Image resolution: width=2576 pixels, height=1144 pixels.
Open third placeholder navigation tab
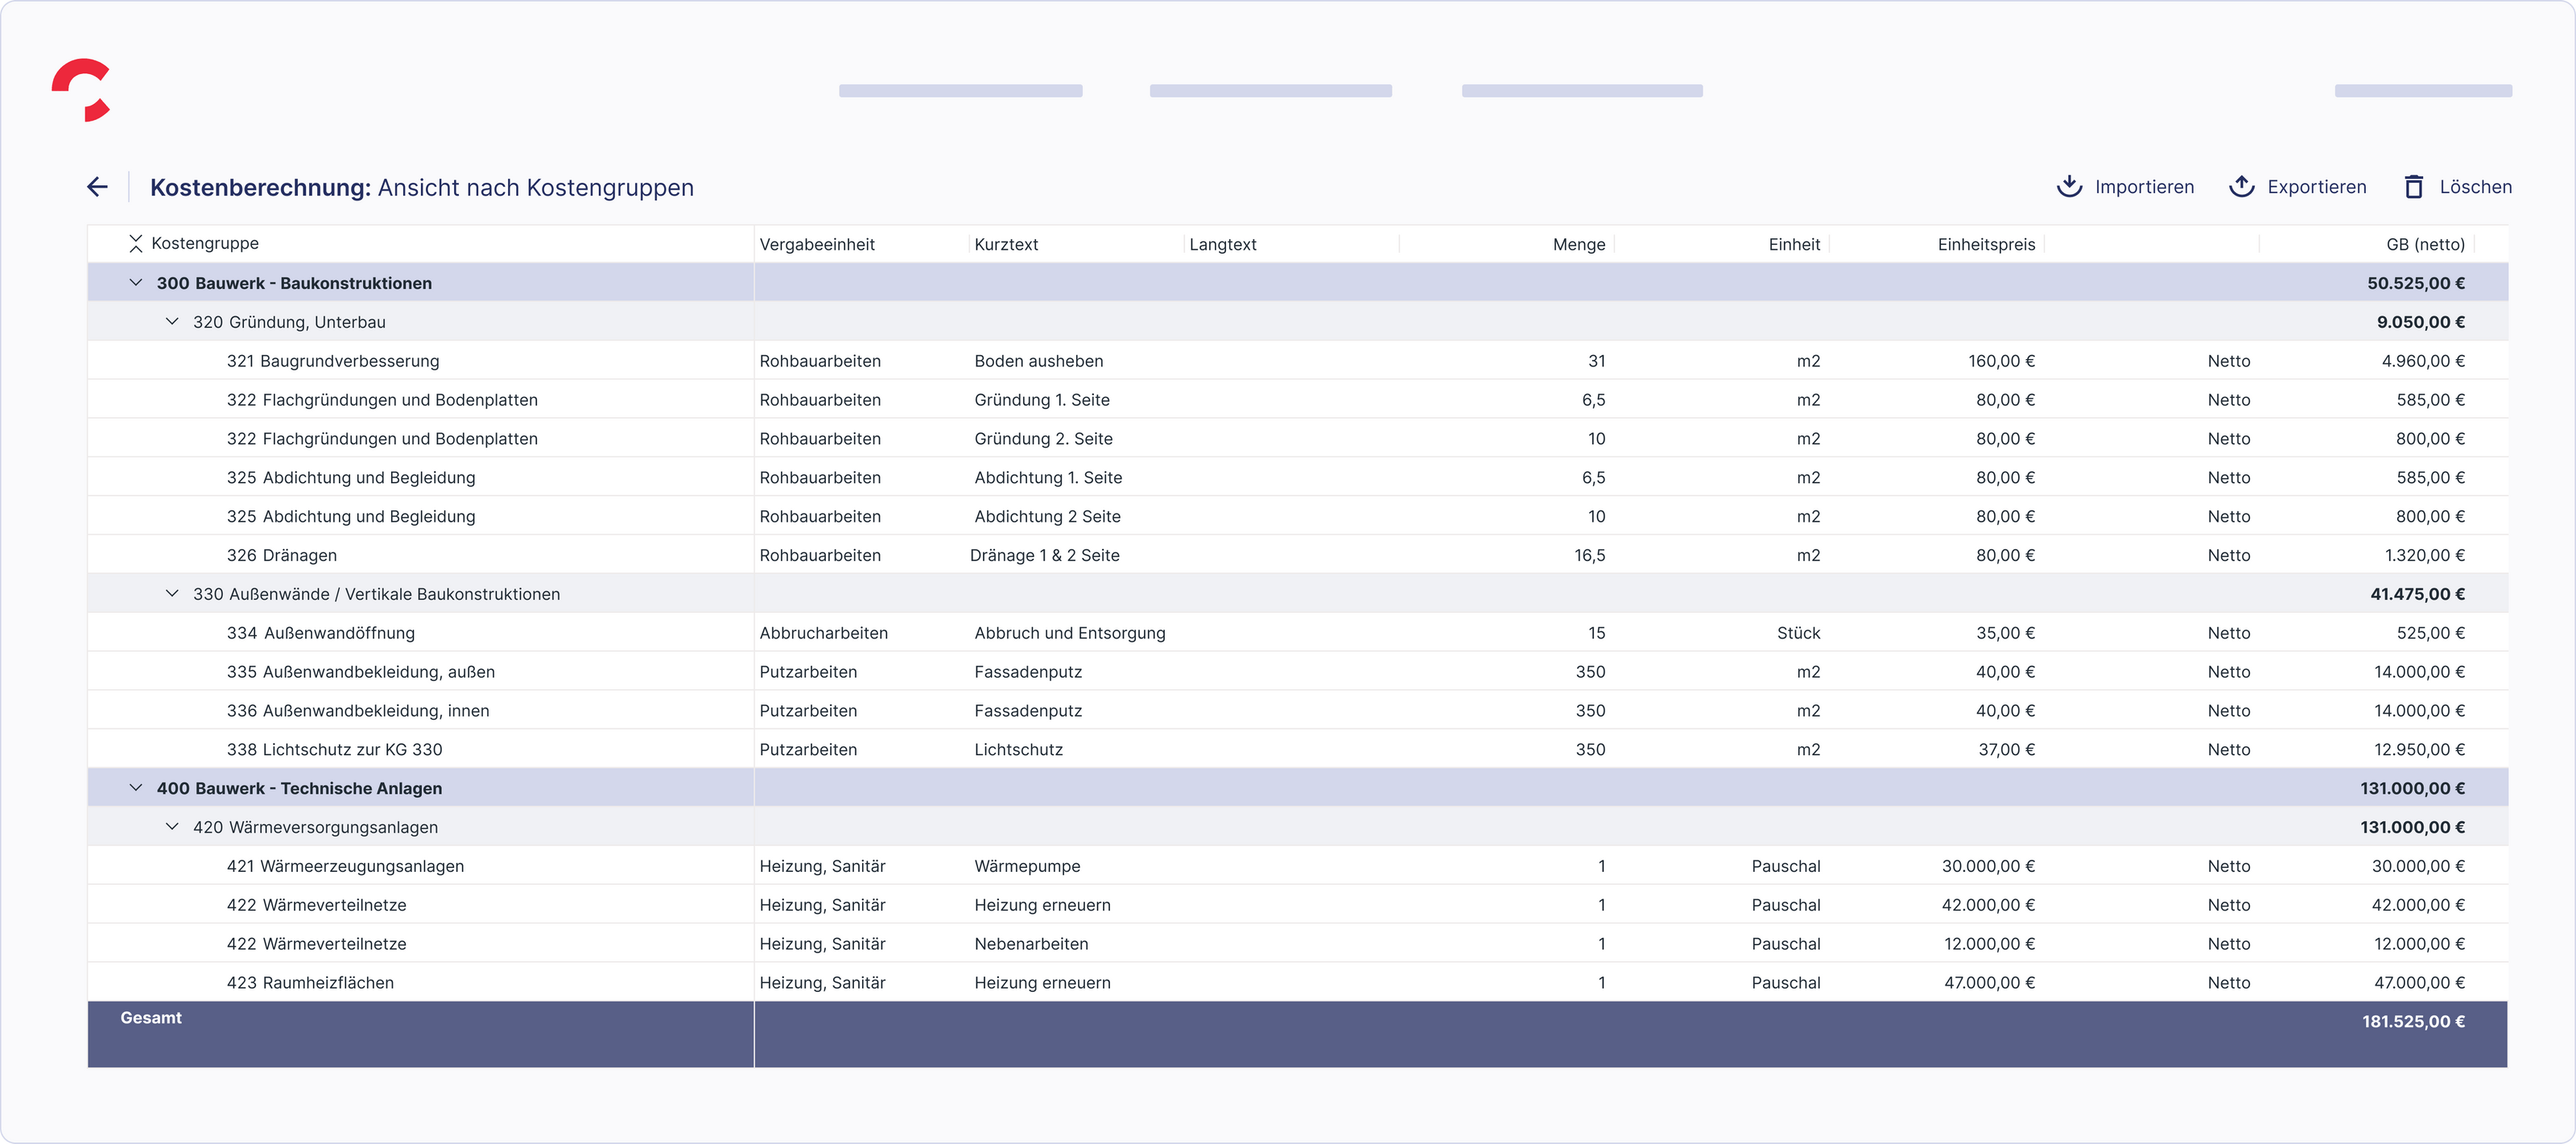click(x=1581, y=91)
